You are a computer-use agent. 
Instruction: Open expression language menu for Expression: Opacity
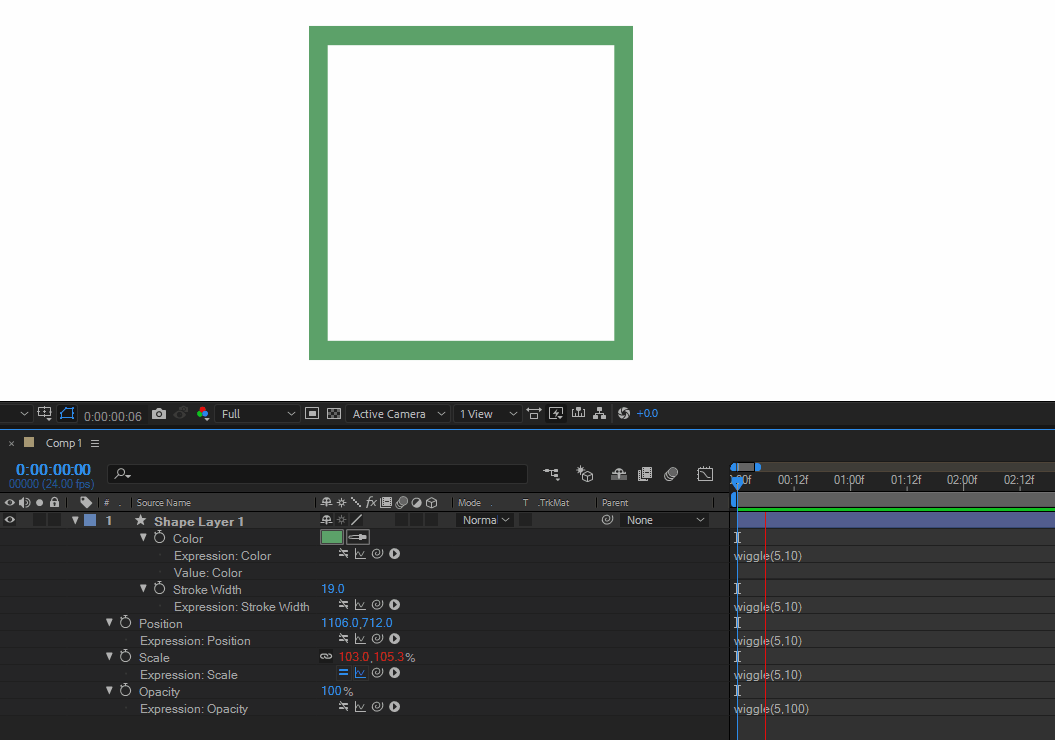click(x=395, y=706)
